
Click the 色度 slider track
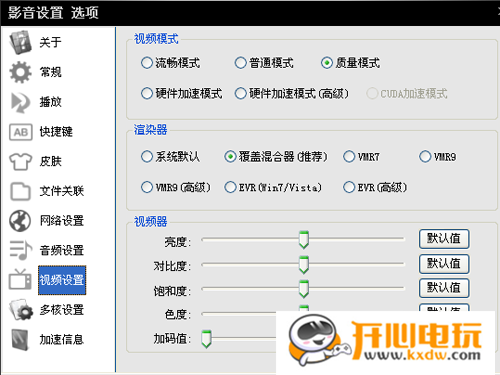tap(239, 314)
